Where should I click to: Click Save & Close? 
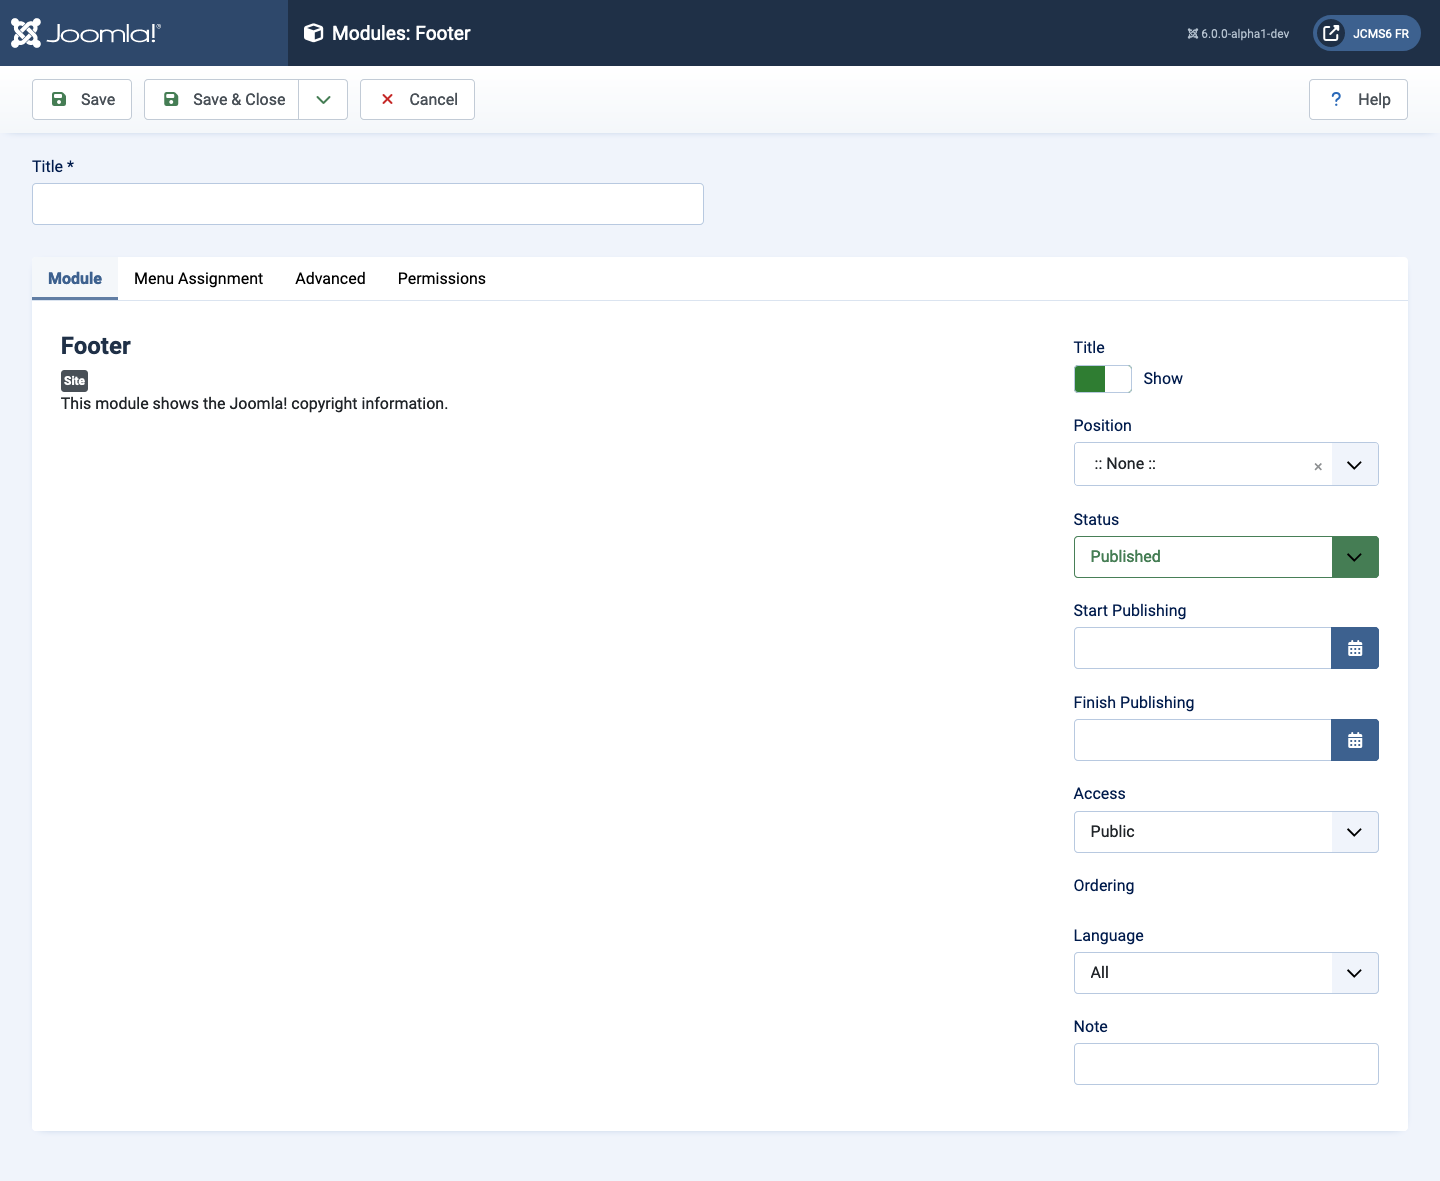click(222, 99)
